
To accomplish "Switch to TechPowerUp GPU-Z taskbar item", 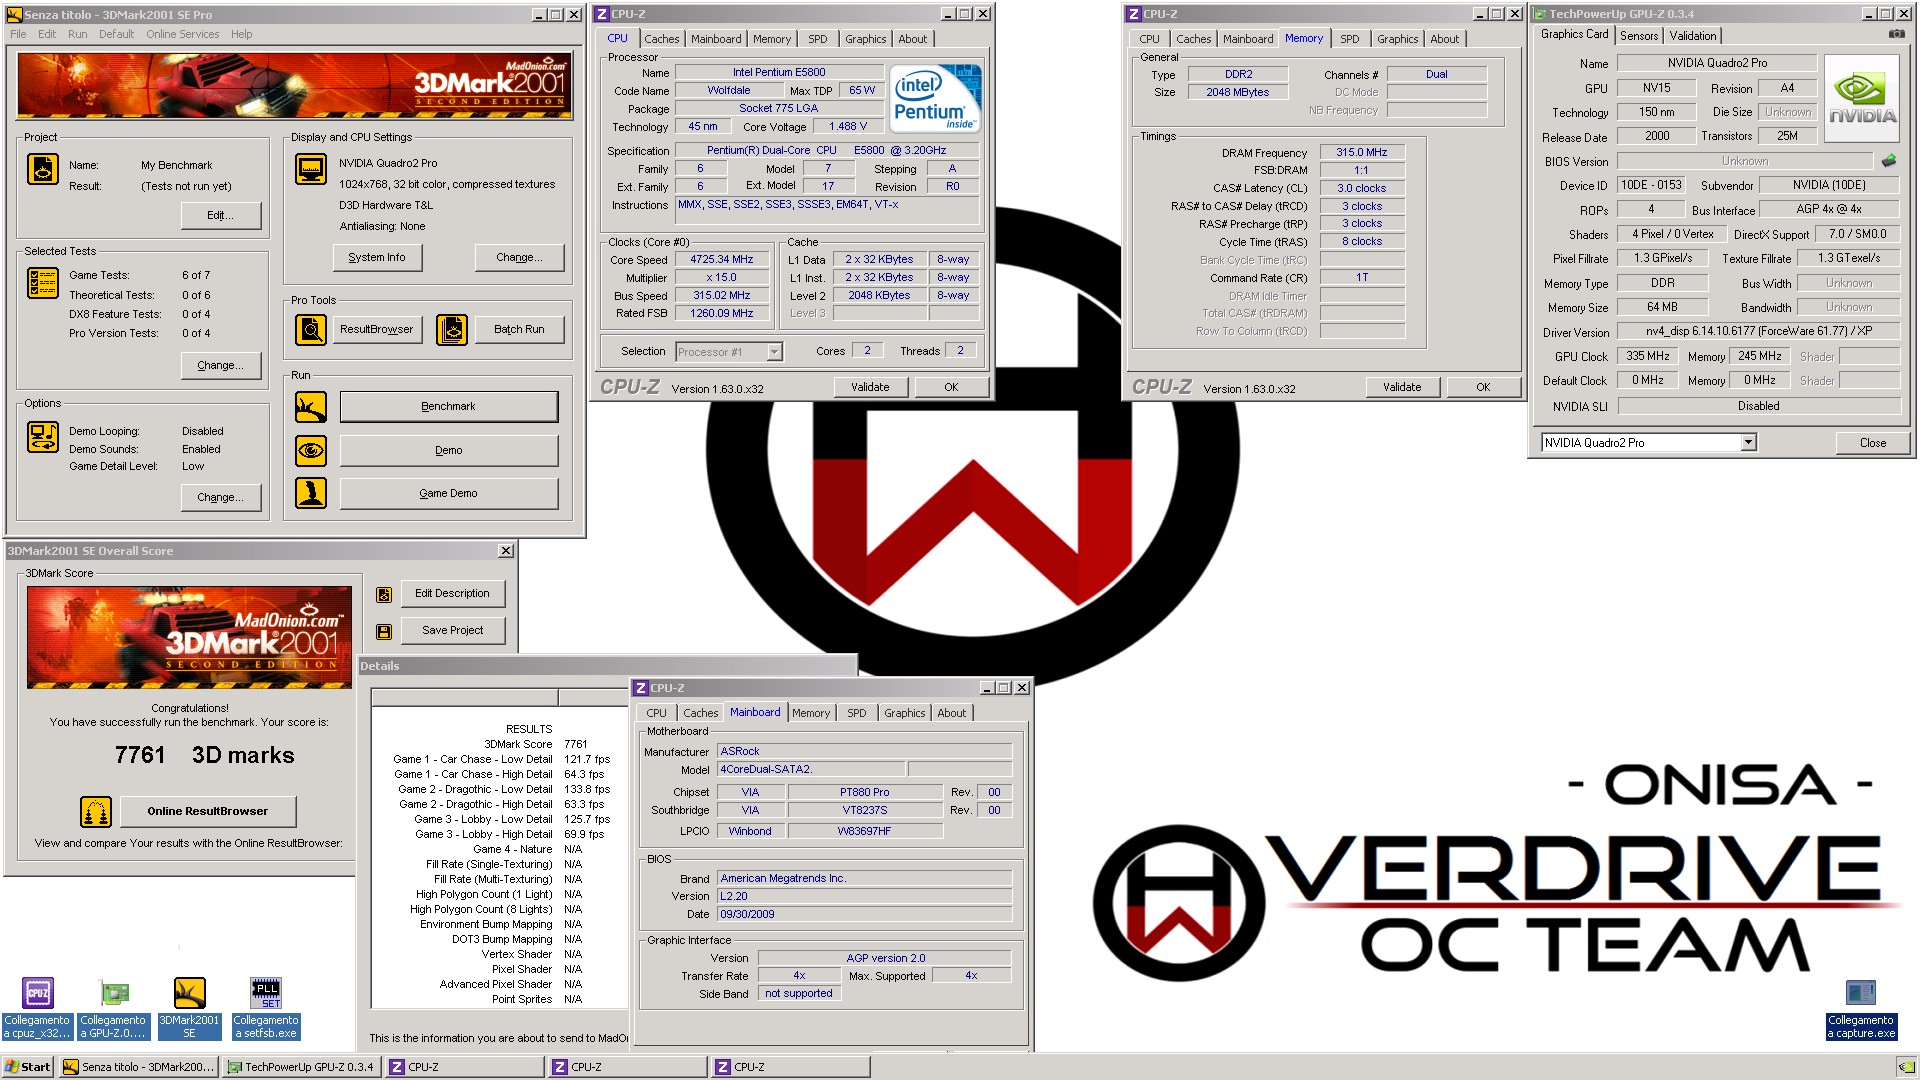I will coord(302,1067).
